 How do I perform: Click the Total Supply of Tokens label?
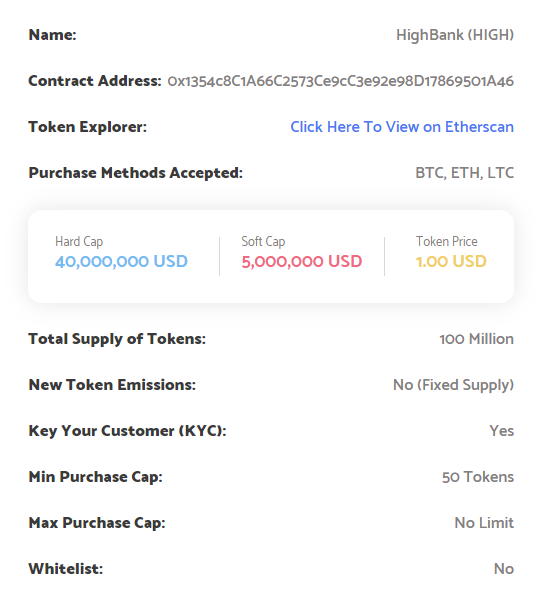(117, 339)
